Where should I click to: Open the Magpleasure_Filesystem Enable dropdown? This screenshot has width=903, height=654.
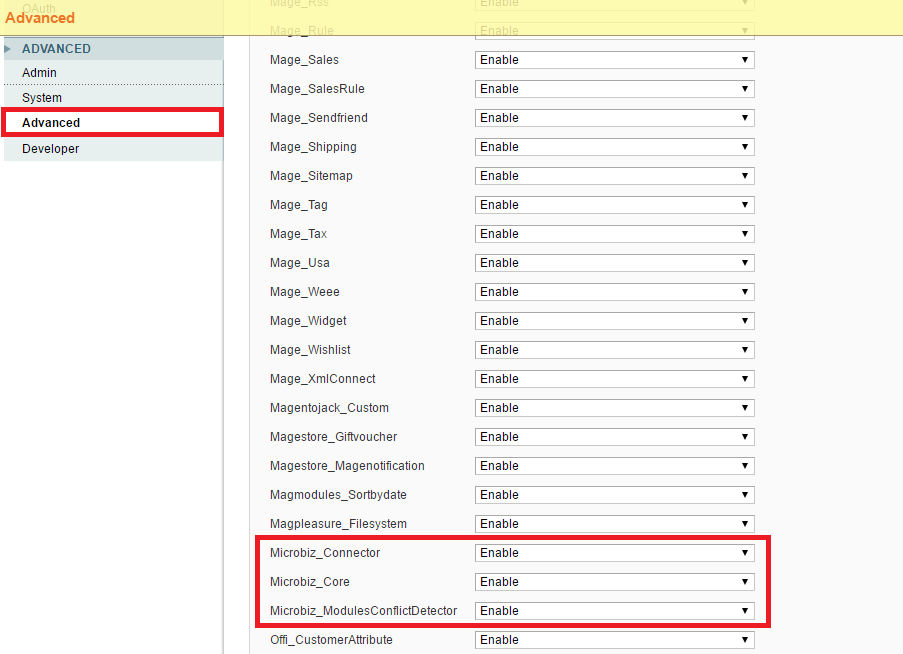pyautogui.click(x=614, y=523)
